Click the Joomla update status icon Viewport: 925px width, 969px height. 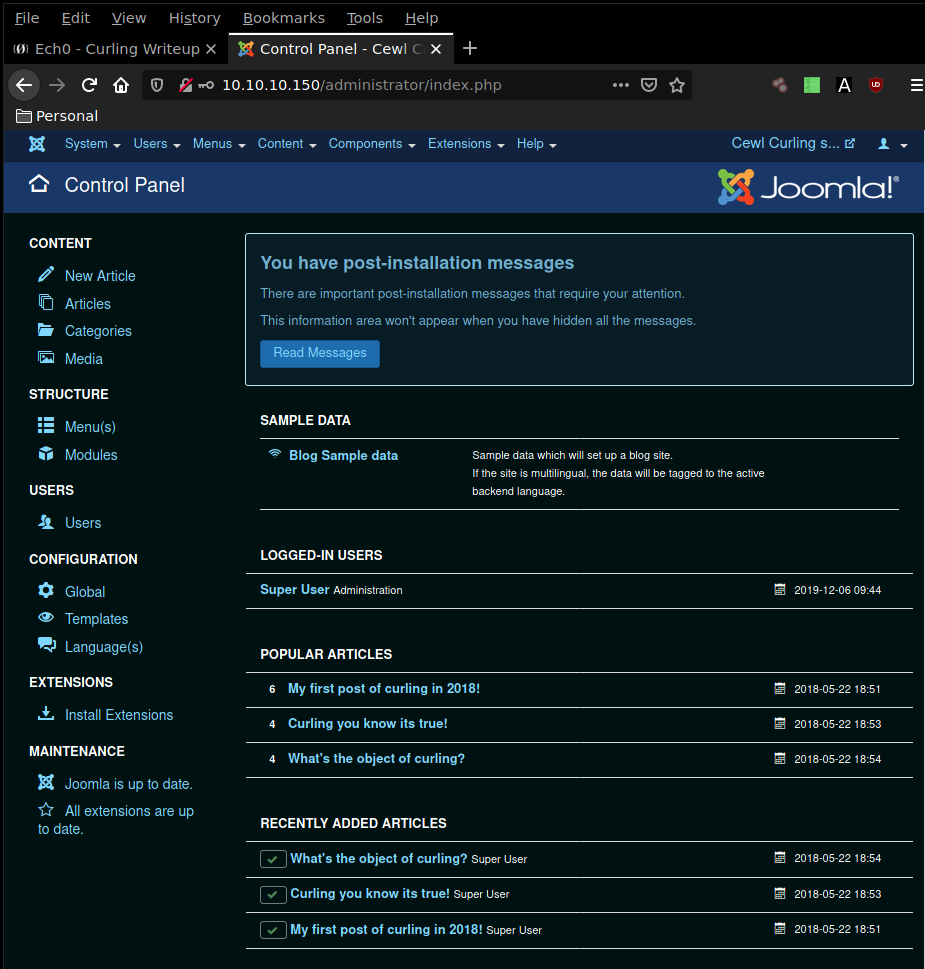coord(46,782)
